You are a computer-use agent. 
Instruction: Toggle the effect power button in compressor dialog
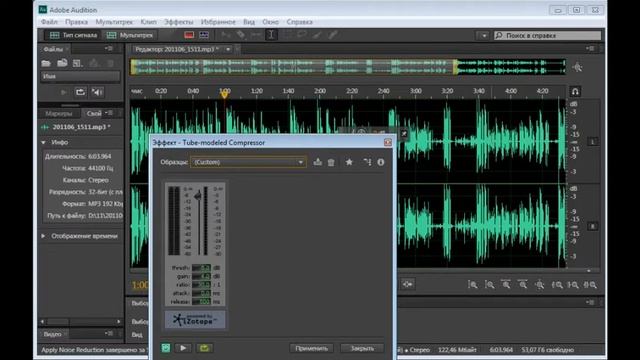coord(166,348)
